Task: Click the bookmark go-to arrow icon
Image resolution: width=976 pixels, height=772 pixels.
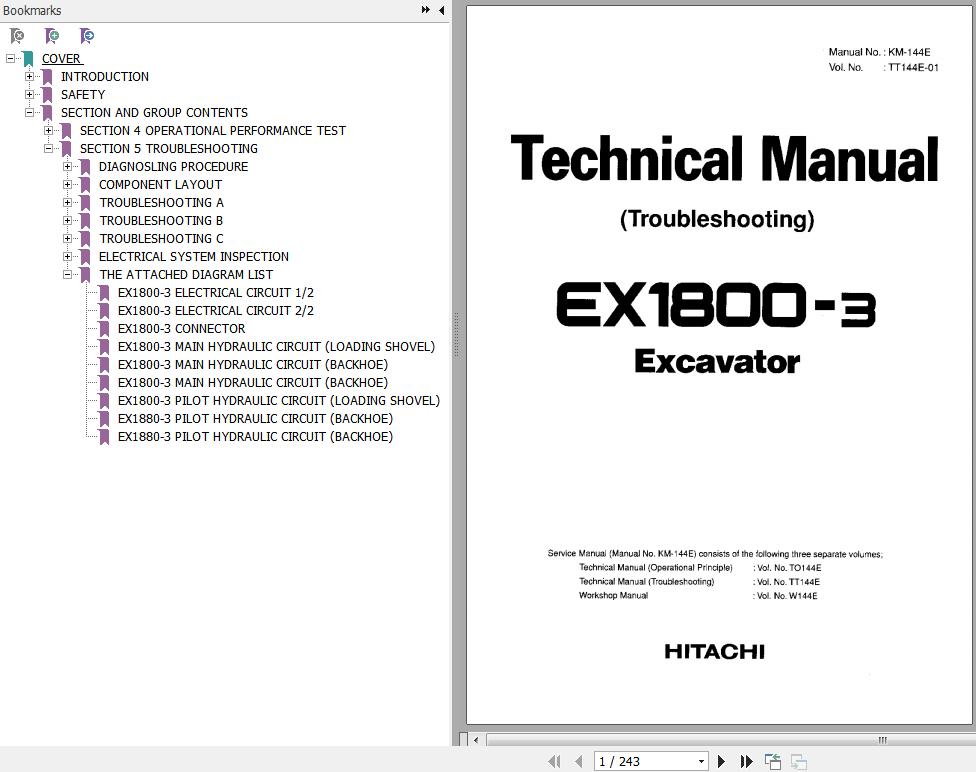Action: point(87,35)
